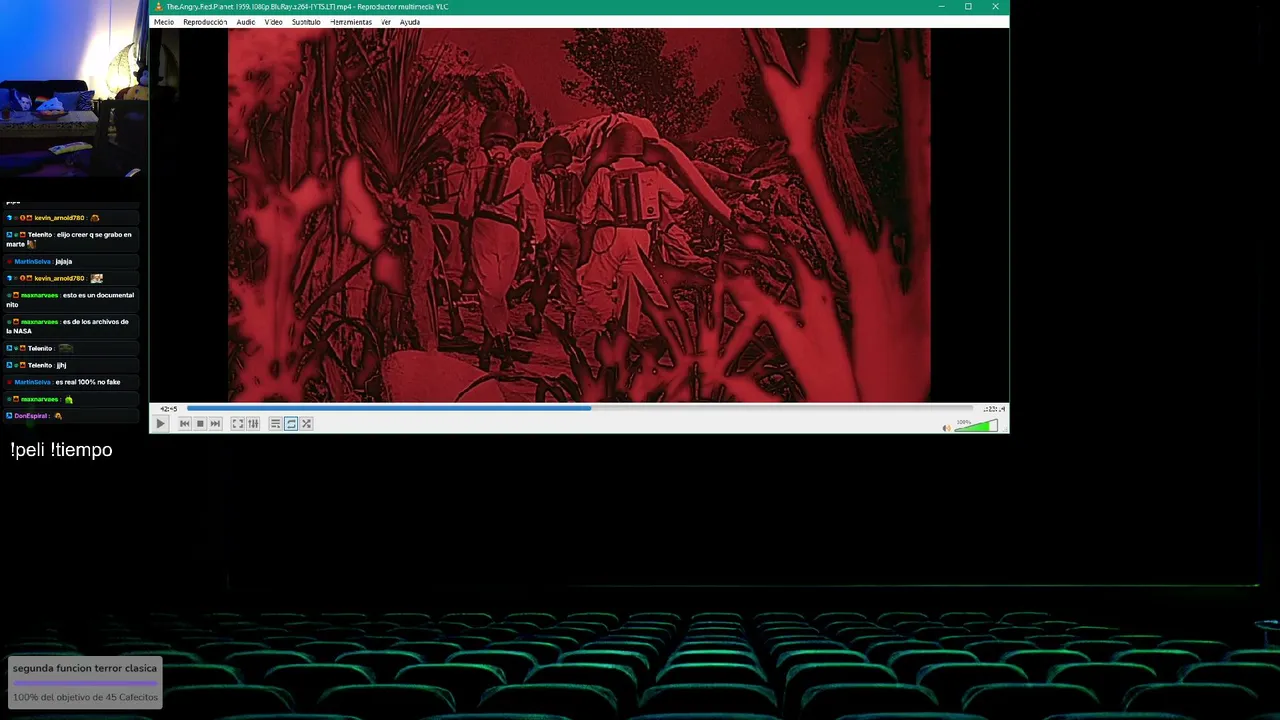This screenshot has height=720, width=1280.
Task: Open the Ayuda menu
Action: [410, 22]
